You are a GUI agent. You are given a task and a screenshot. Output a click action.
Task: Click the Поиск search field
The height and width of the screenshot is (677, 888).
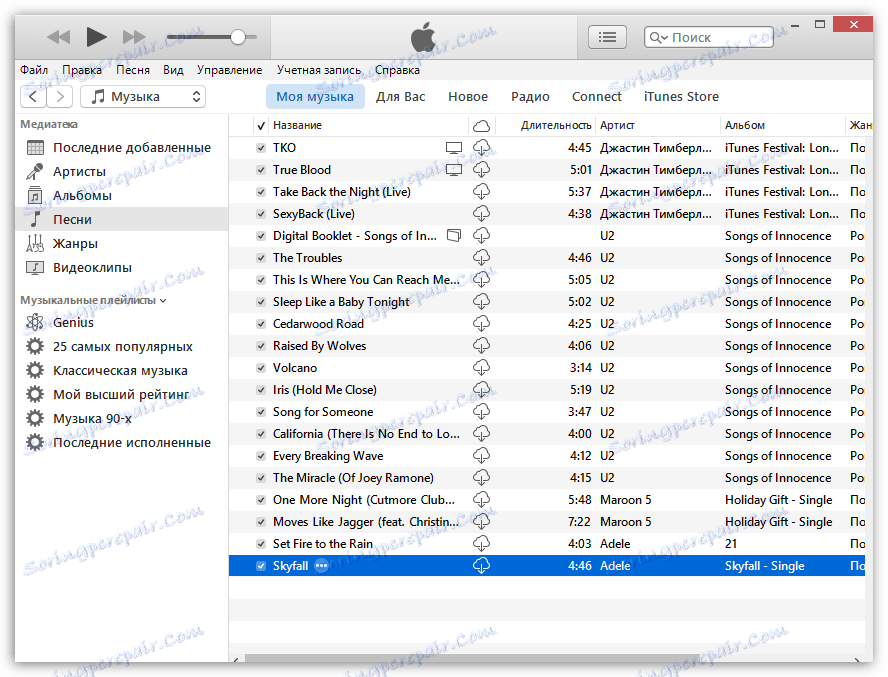[708, 37]
